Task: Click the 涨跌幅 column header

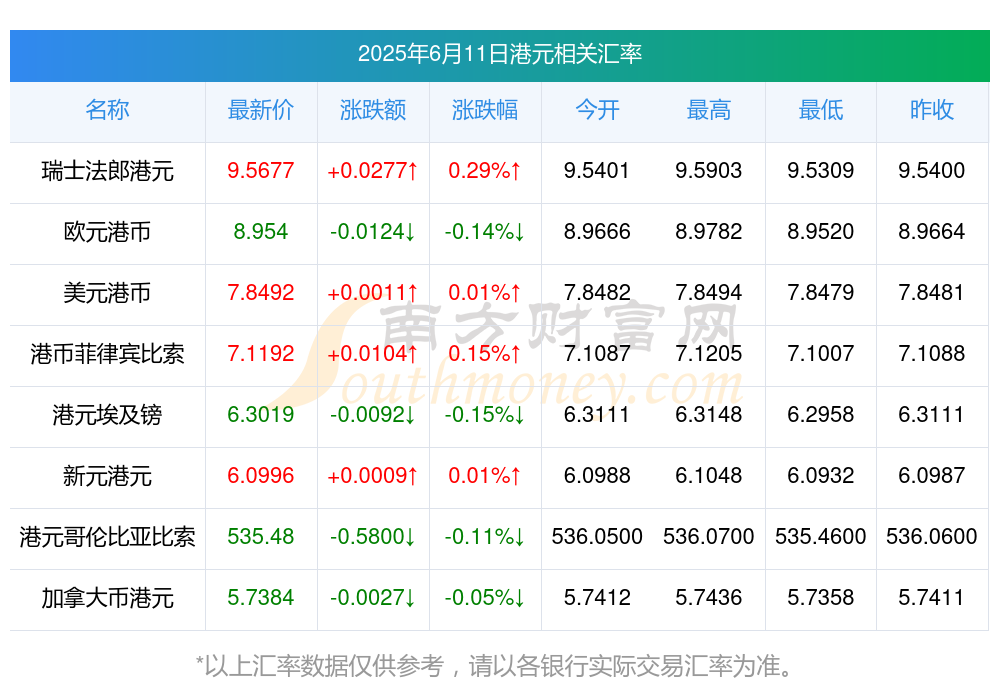Action: [485, 110]
